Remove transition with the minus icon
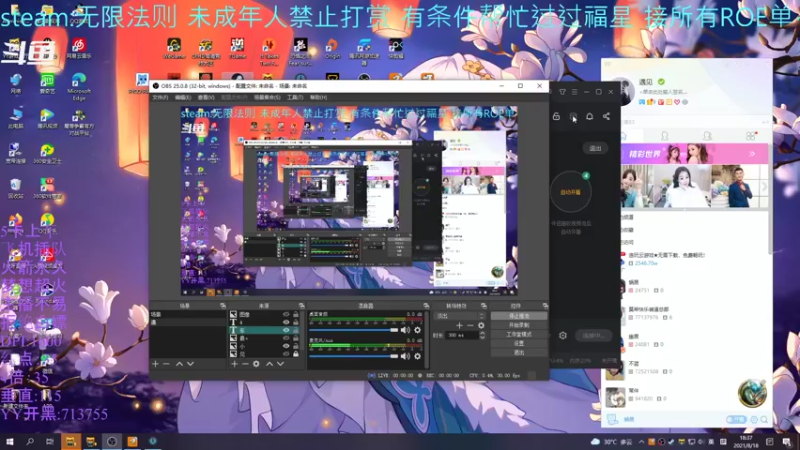Viewport: 800px width, 450px height. 470,326
